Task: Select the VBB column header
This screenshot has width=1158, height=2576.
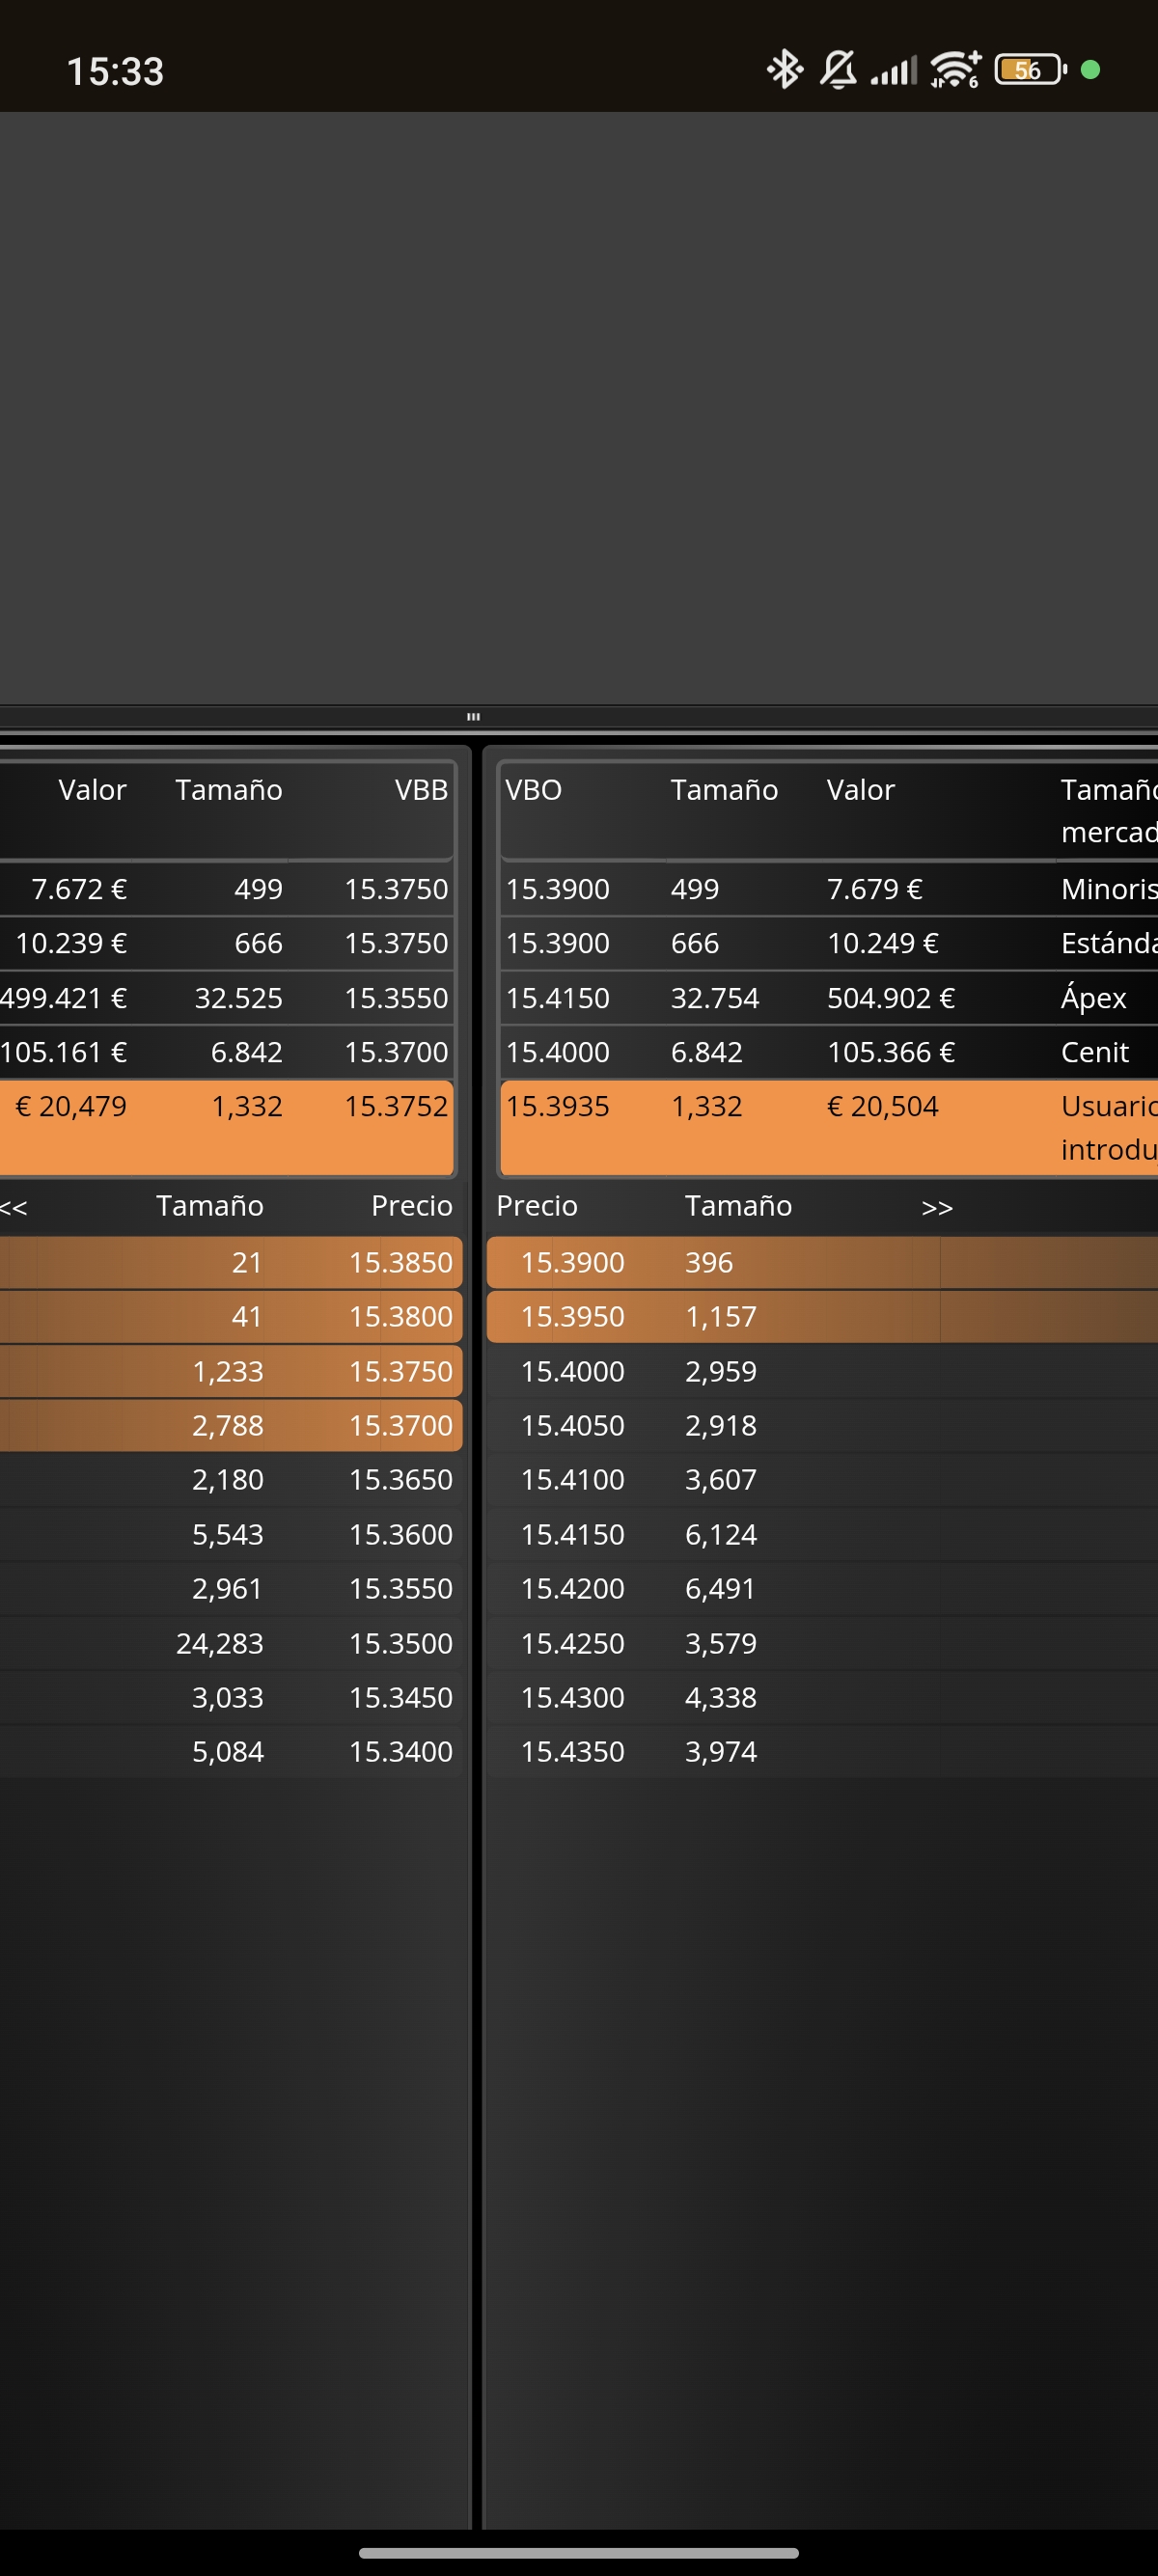Action: point(421,790)
